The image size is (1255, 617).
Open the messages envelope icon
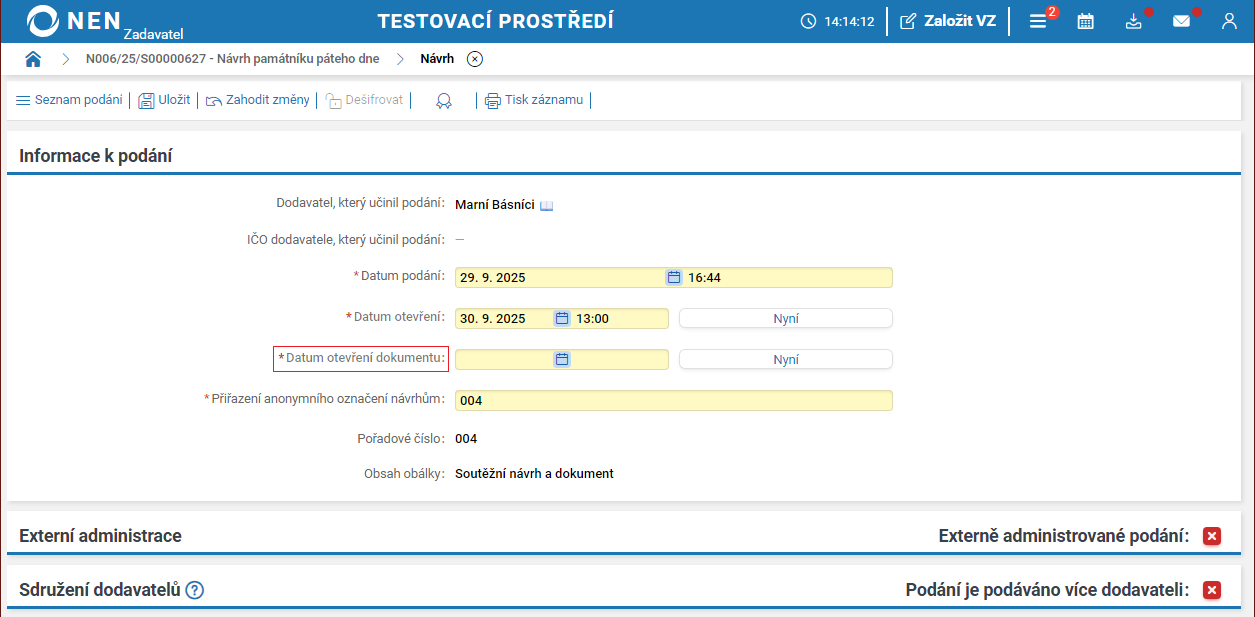pos(1181,21)
